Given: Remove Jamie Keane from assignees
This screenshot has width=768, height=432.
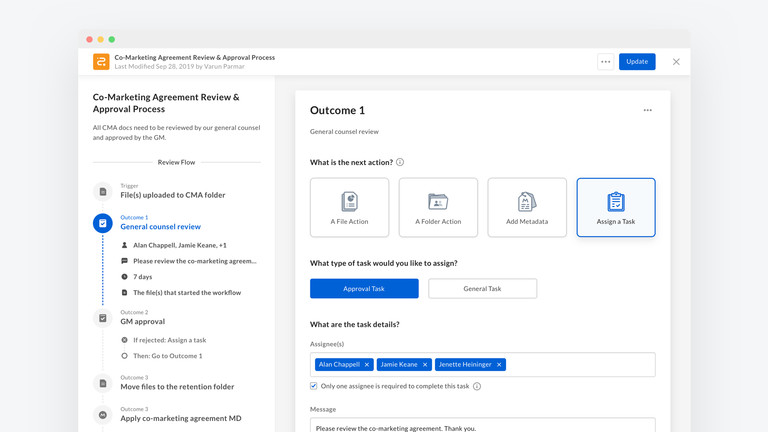Looking at the screenshot, I should click(425, 365).
